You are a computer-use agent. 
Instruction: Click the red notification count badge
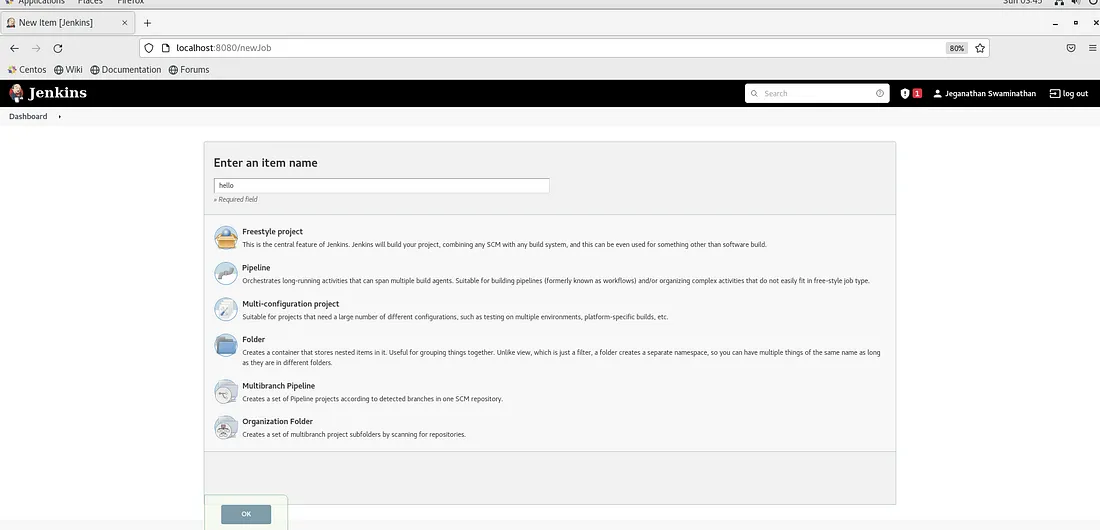tap(917, 93)
